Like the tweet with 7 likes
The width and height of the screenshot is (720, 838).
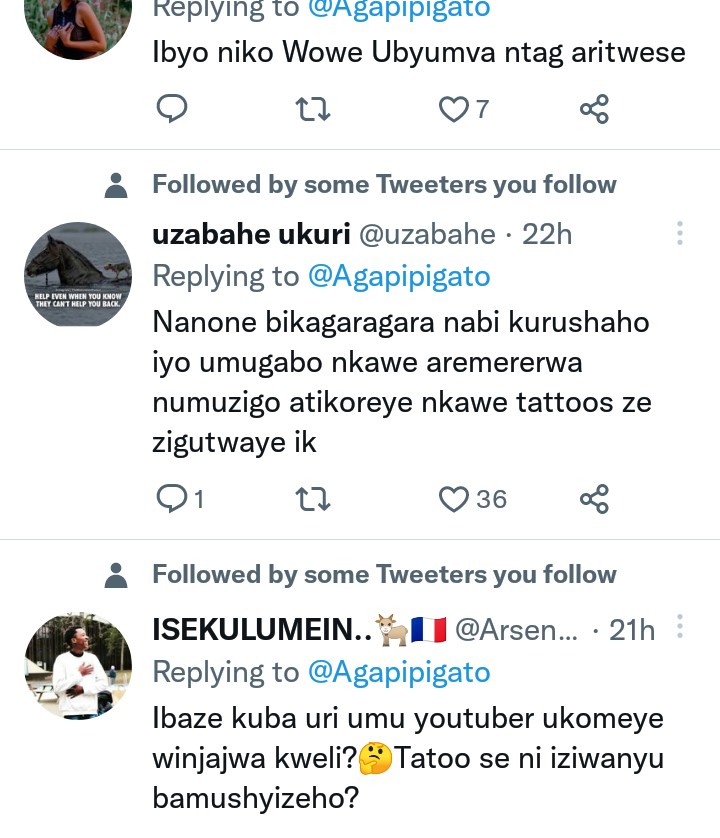[x=455, y=108]
